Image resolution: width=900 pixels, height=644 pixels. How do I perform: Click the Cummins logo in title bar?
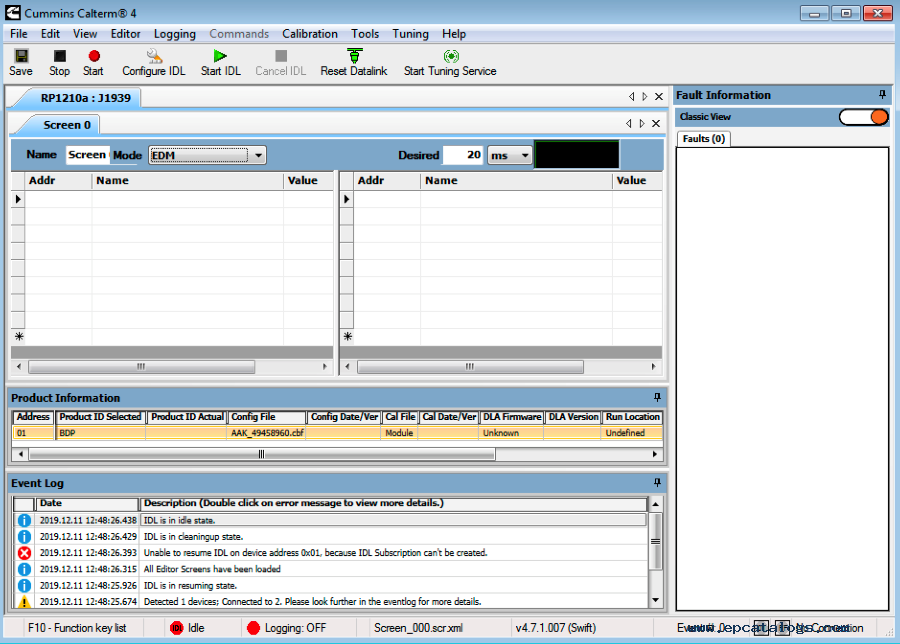(13, 12)
